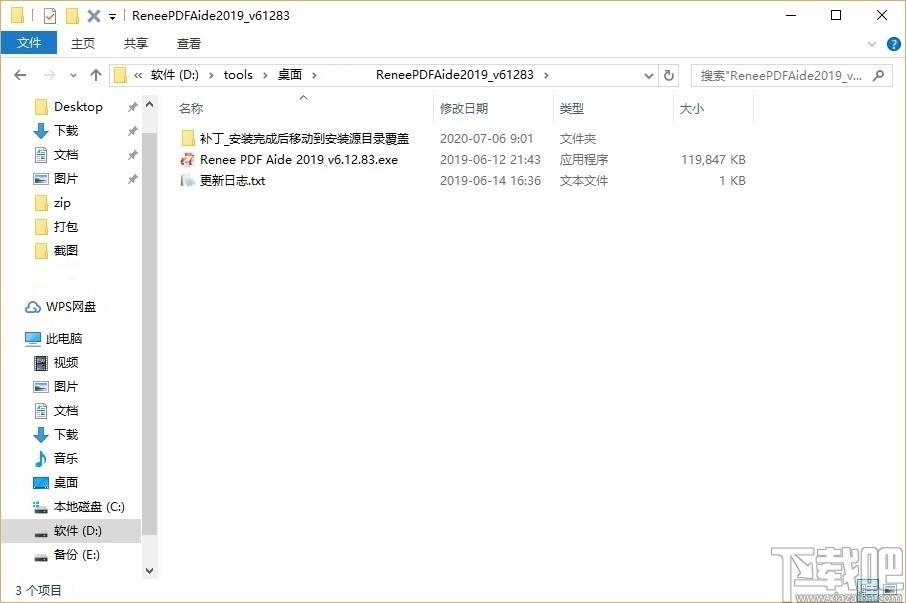Screen dimensions: 906x603
Task: Open WPS网盘 in navigation pane
Action: click(x=71, y=307)
